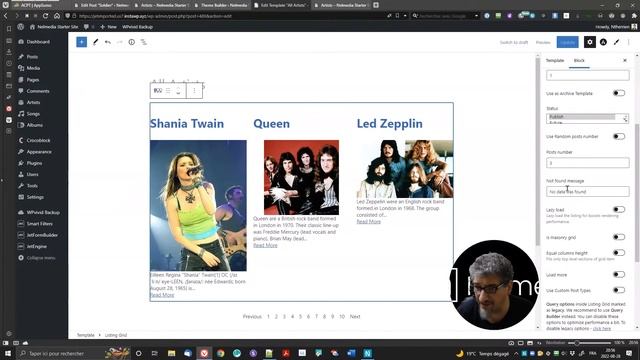Open WPvivid Backup in admin sidebar
The image size is (640, 360).
tap(43, 212)
